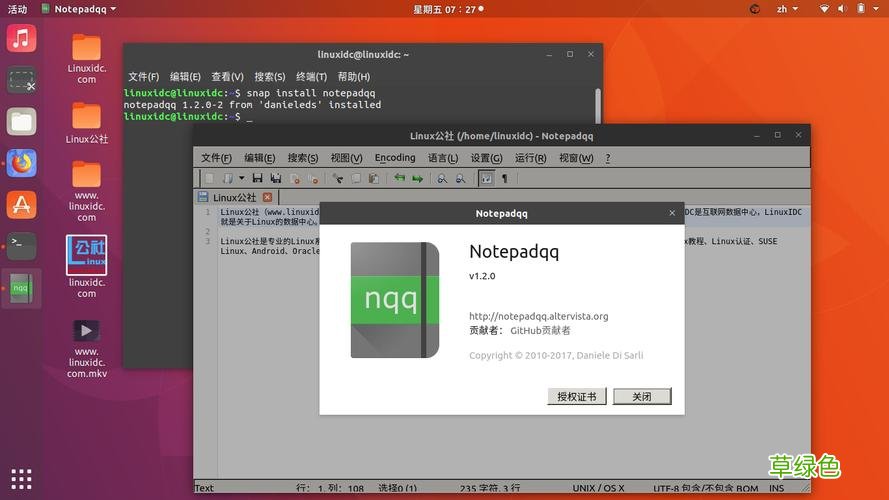Viewport: 889px width, 500px height.
Task: Click the Save icon in Notepadqq toolbar
Action: [257, 179]
